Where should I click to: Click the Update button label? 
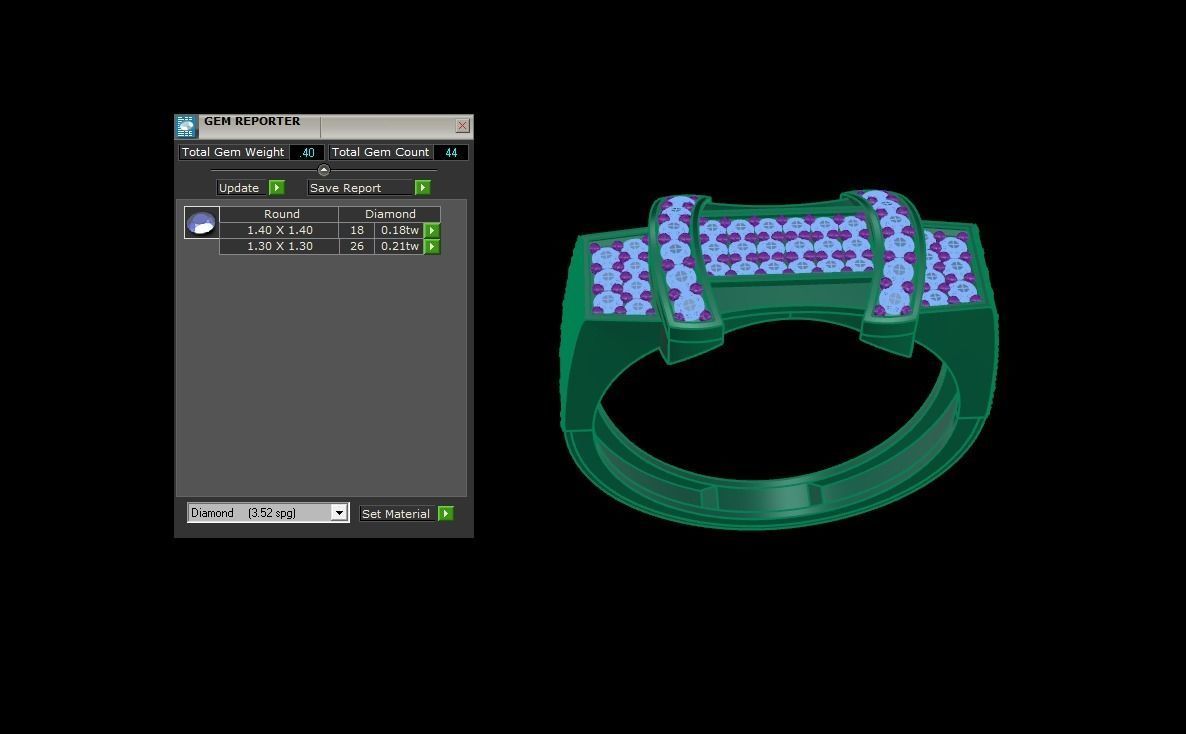tap(239, 188)
